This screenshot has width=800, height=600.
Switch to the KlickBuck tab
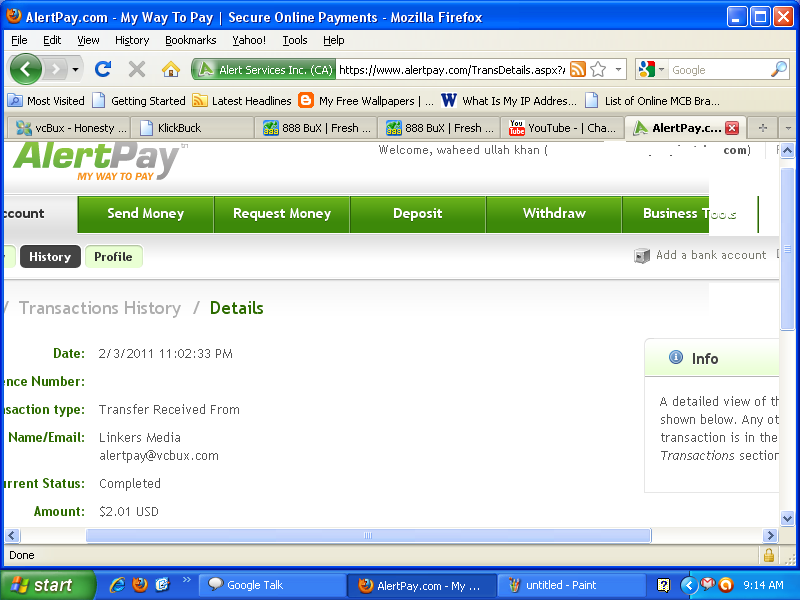point(192,128)
